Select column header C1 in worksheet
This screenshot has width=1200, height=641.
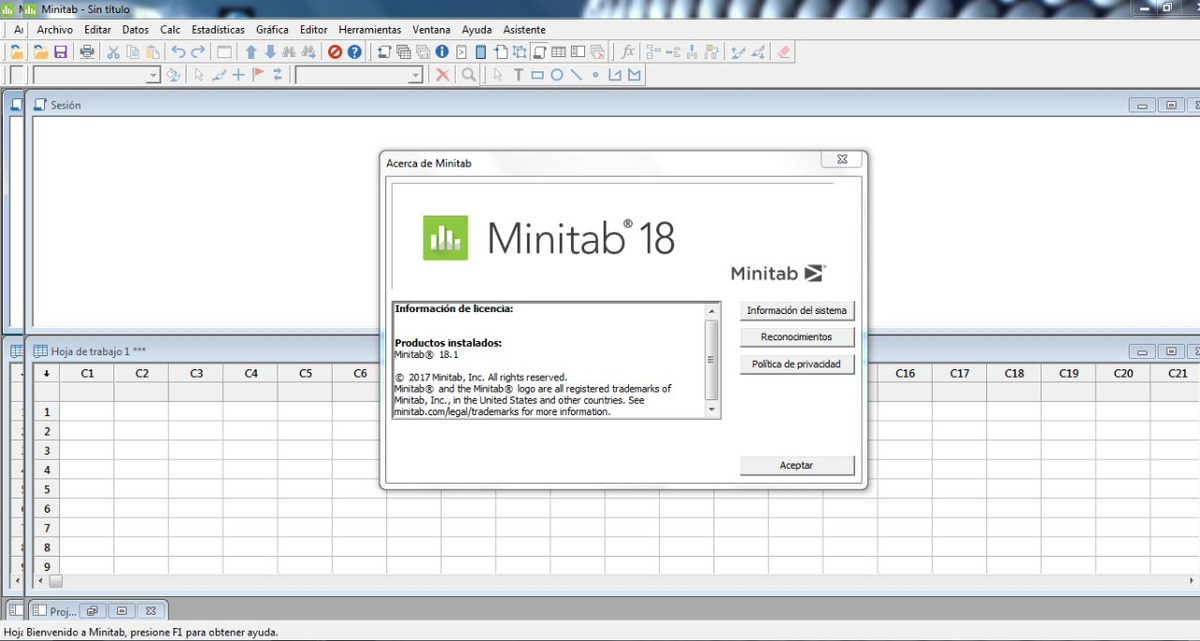(x=88, y=373)
